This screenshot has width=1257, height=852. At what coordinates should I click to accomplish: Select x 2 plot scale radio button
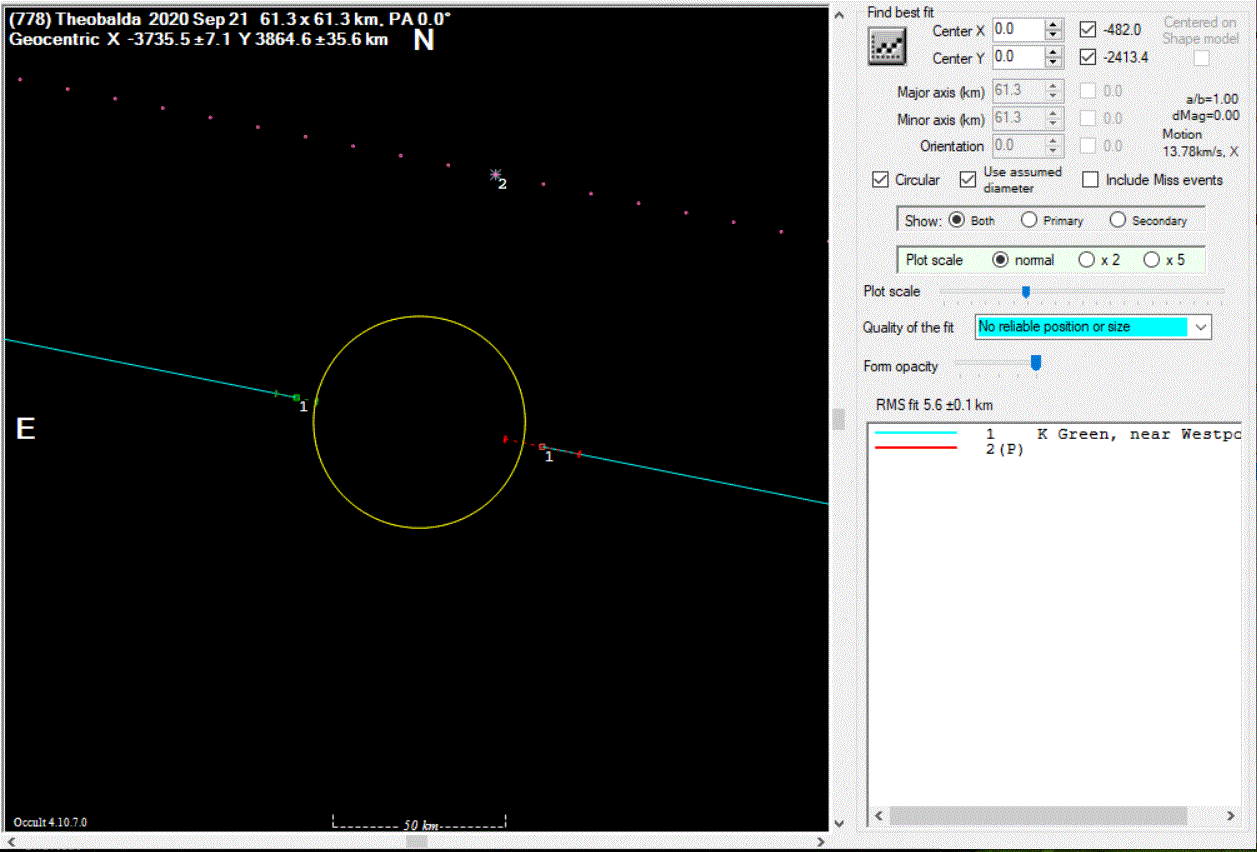[1087, 260]
